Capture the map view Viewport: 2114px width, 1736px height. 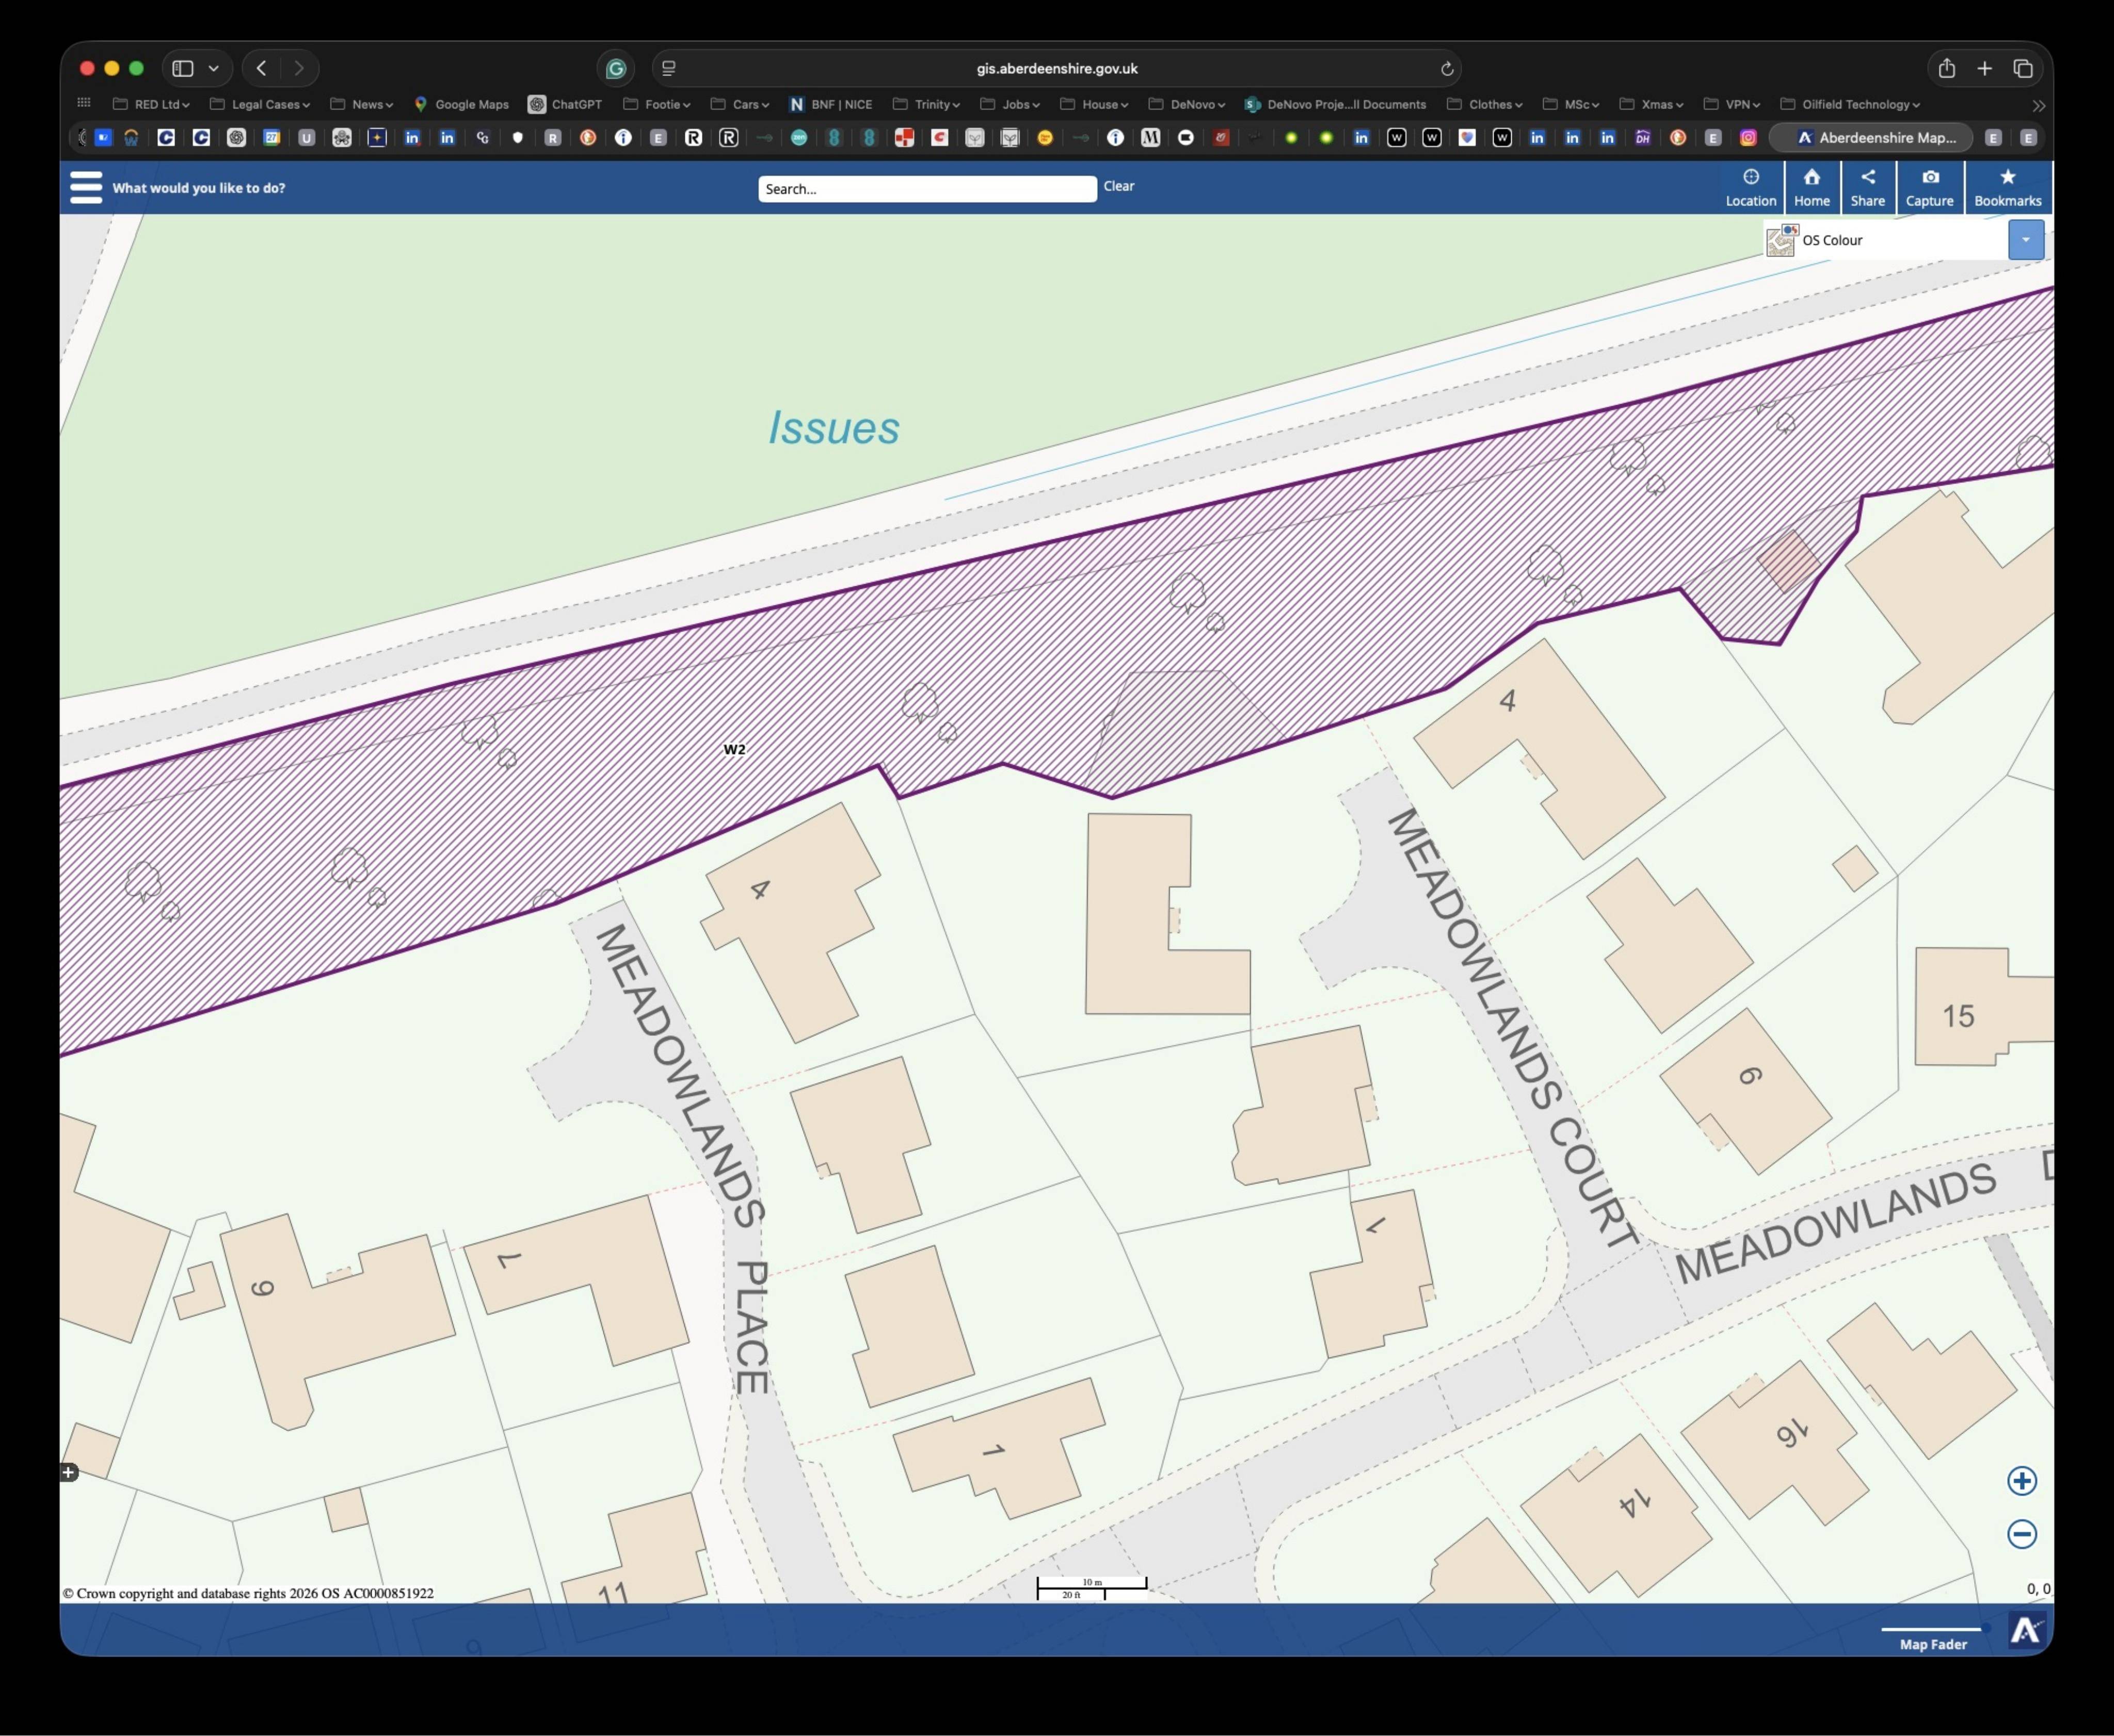[x=1929, y=187]
